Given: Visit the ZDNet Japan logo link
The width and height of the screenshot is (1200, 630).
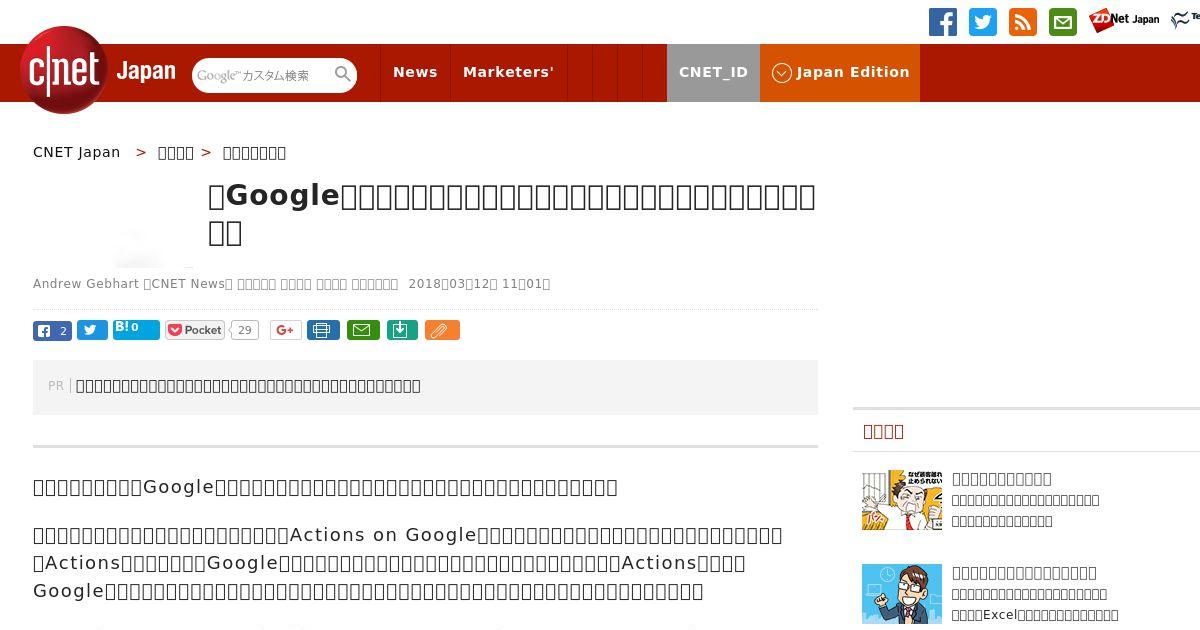Looking at the screenshot, I should (x=1124, y=20).
